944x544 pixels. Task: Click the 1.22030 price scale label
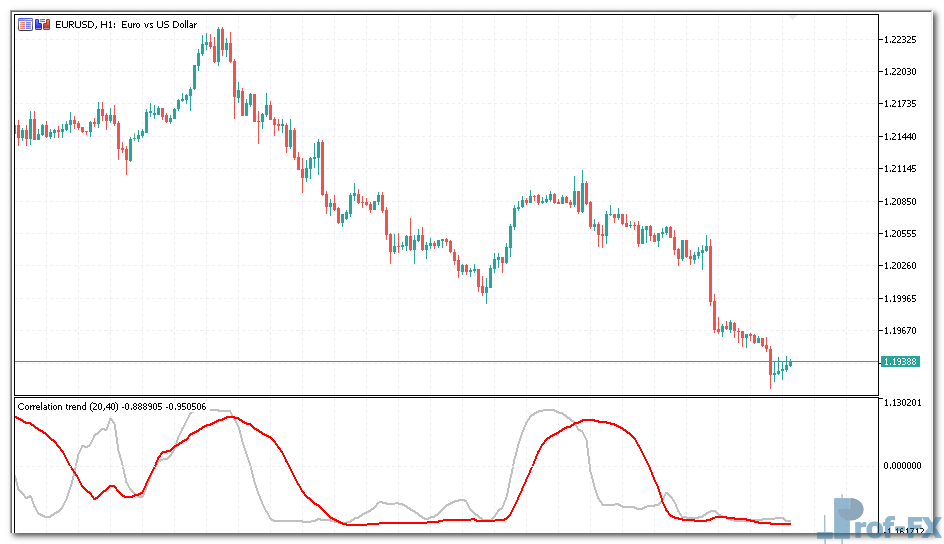pyautogui.click(x=900, y=72)
